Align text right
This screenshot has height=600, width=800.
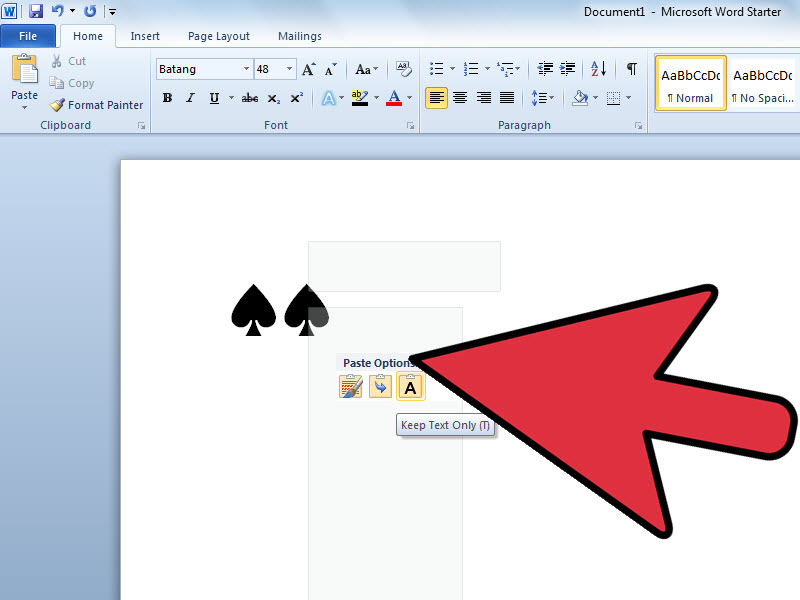[x=484, y=98]
